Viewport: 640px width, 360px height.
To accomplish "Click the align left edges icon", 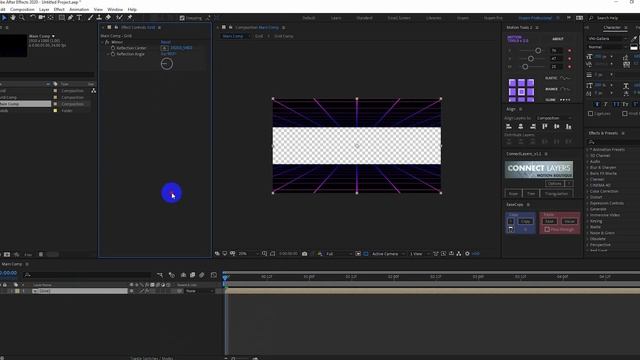I will pyautogui.click(x=509, y=127).
